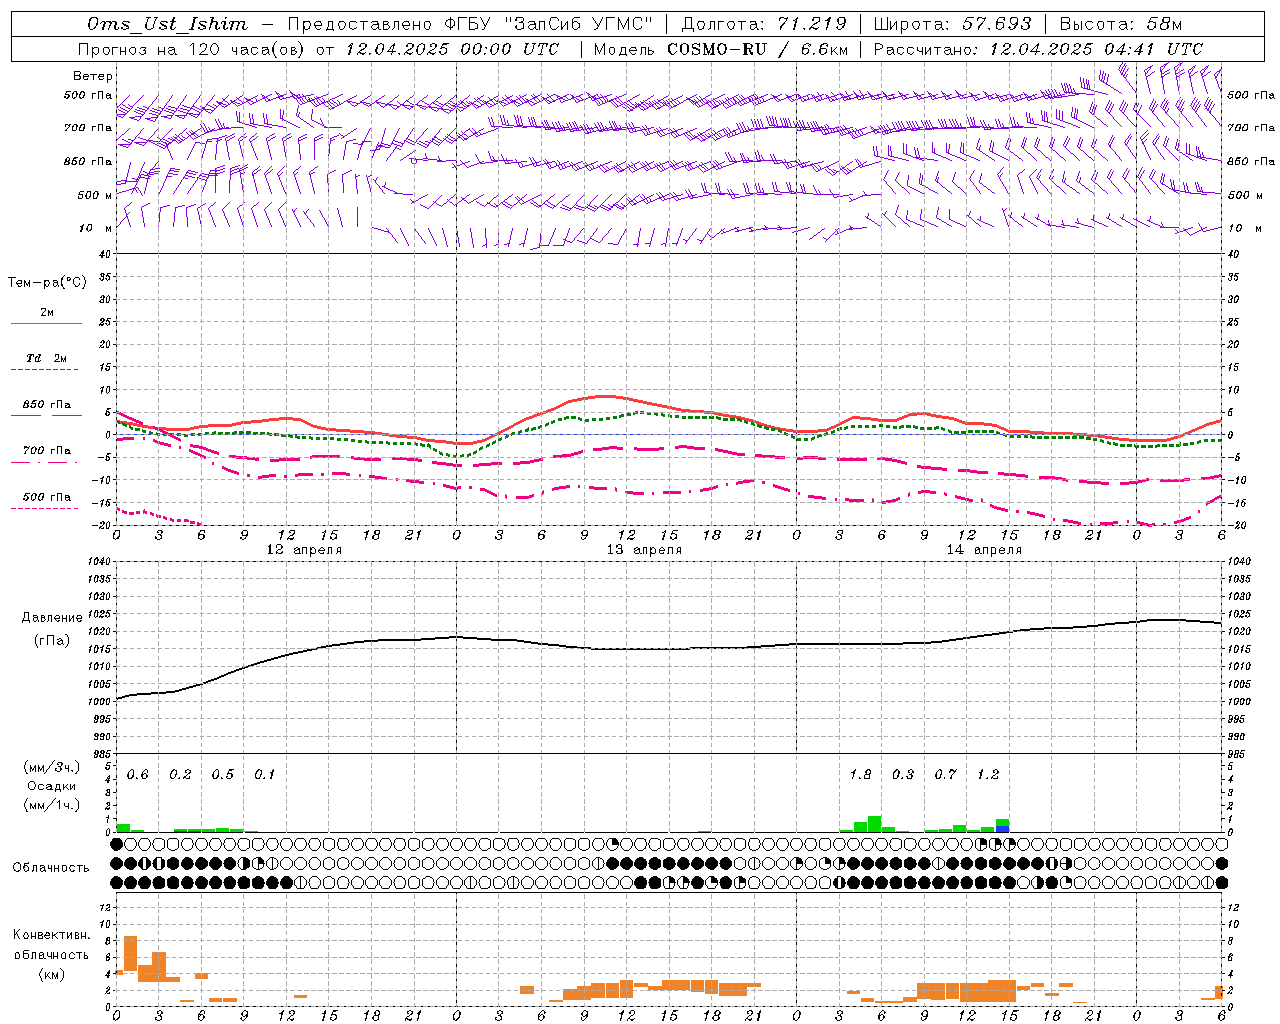Click the Рассчитано: 12.04.2025 04:41 UTC text
This screenshot has height=1024, width=1280.
(x=1039, y=49)
